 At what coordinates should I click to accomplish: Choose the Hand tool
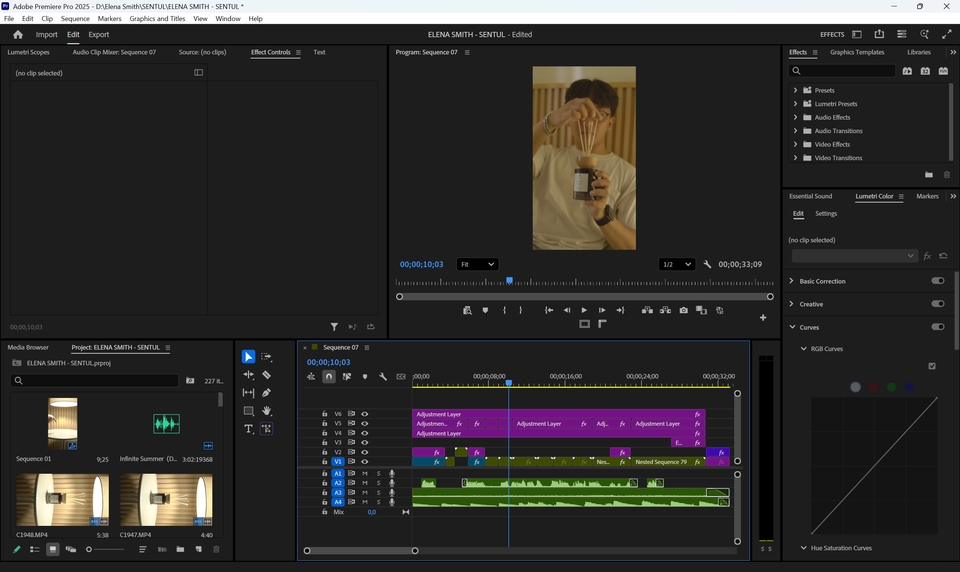[x=266, y=411]
